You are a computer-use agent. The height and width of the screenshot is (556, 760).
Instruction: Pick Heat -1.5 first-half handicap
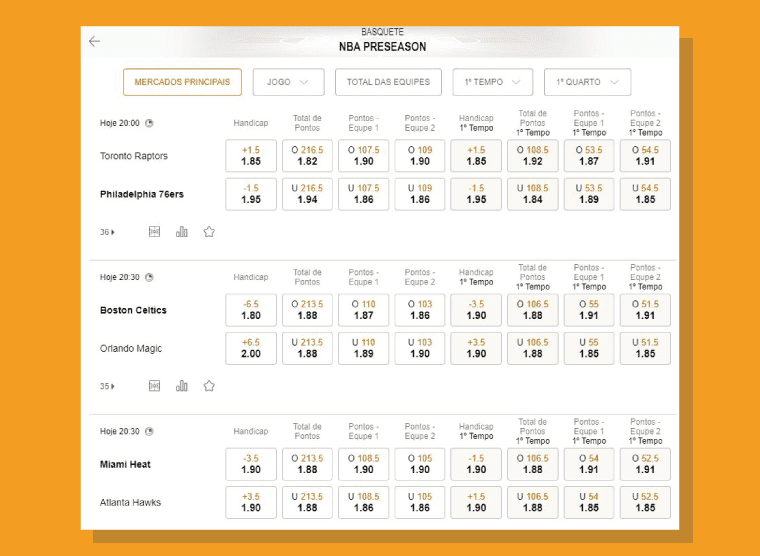click(x=476, y=464)
